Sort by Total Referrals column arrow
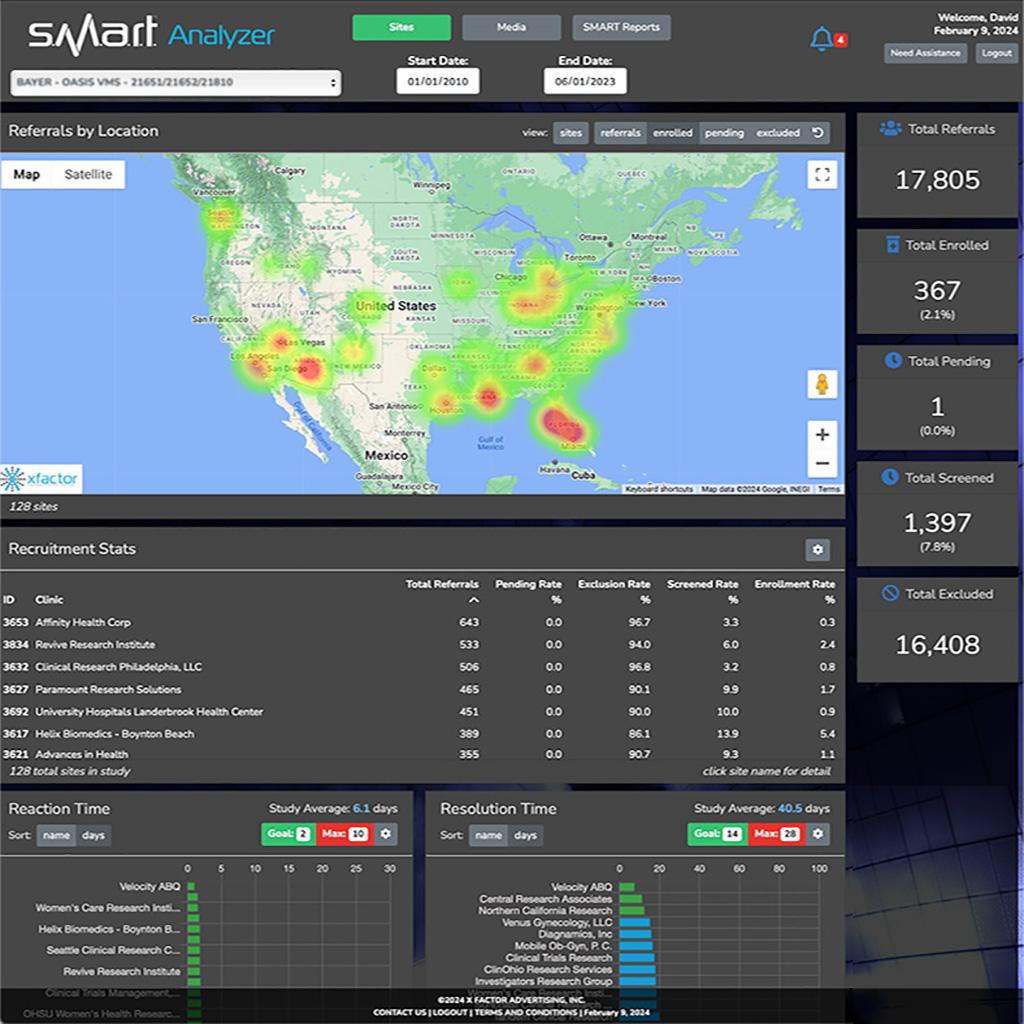Viewport: 1024px width, 1024px height. (x=473, y=600)
